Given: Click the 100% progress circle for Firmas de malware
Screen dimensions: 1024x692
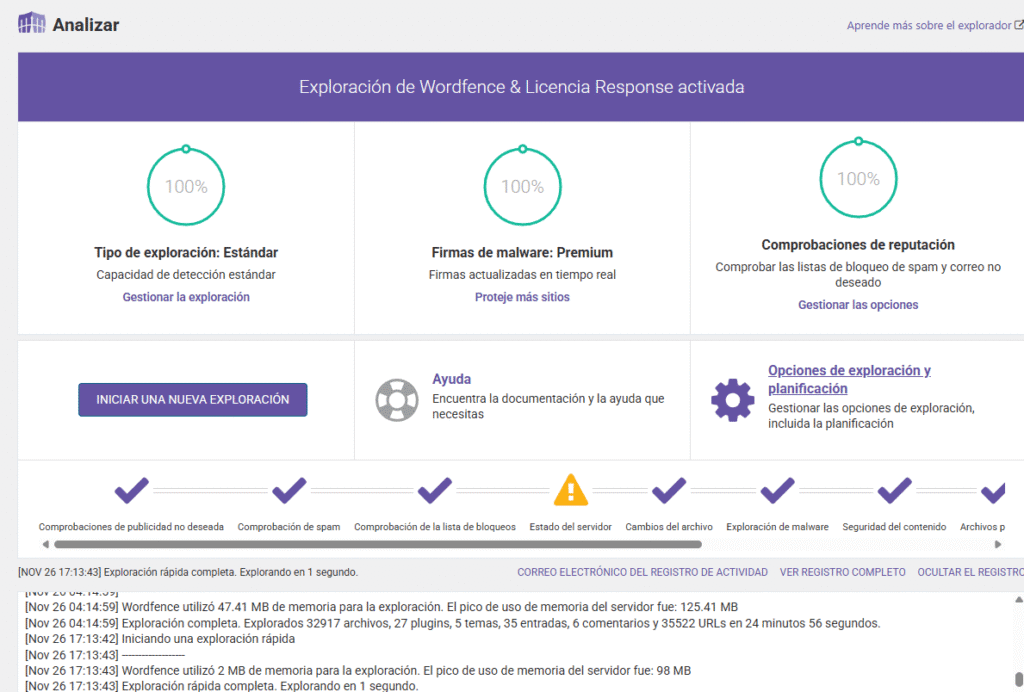Looking at the screenshot, I should tap(522, 186).
